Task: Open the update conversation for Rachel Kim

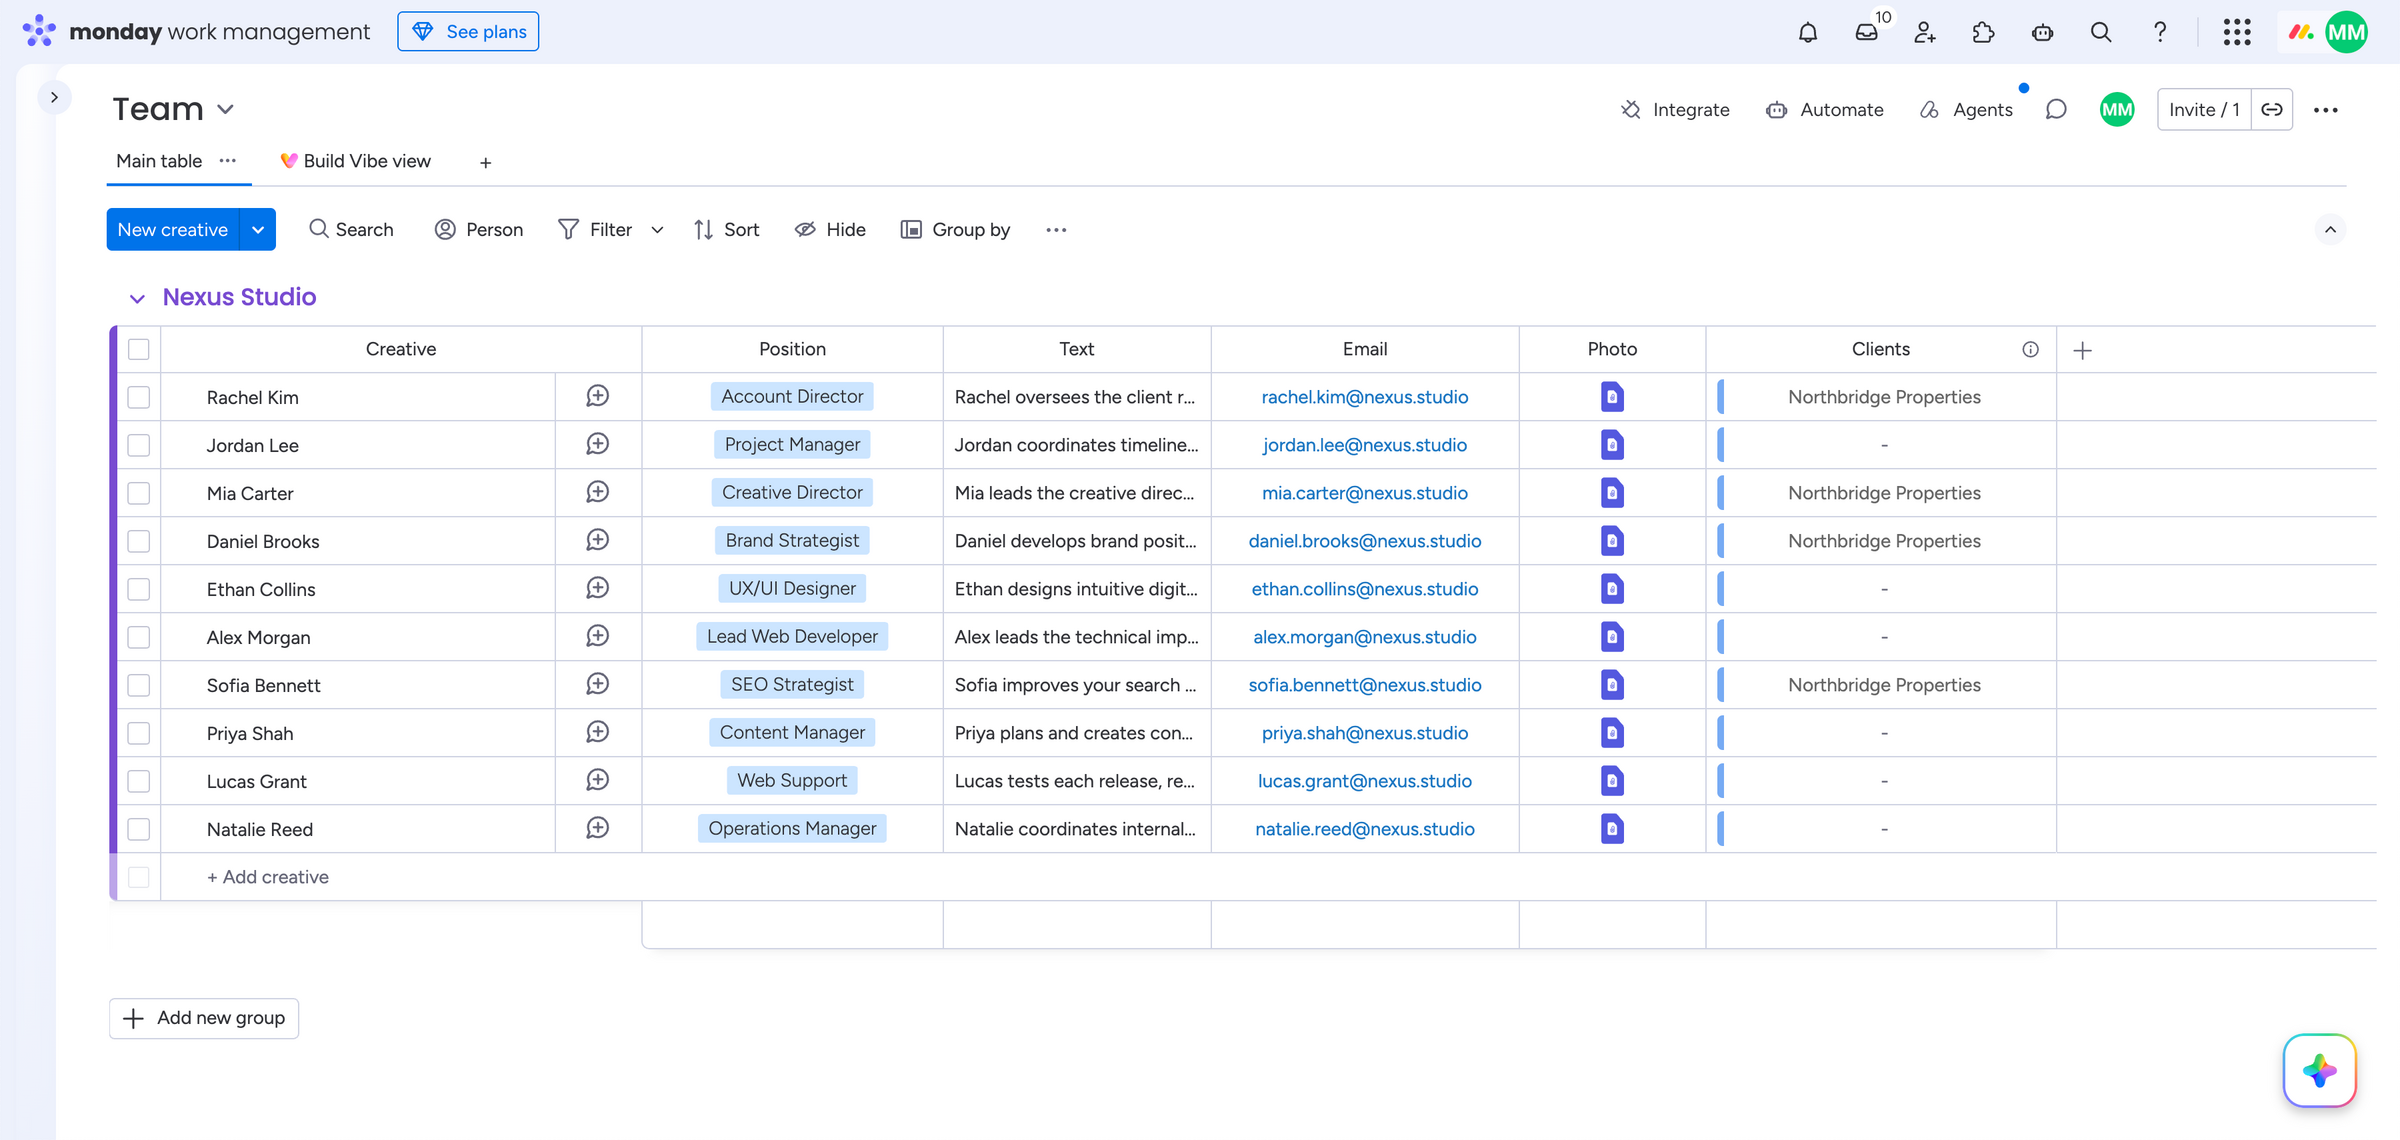Action: 597,396
